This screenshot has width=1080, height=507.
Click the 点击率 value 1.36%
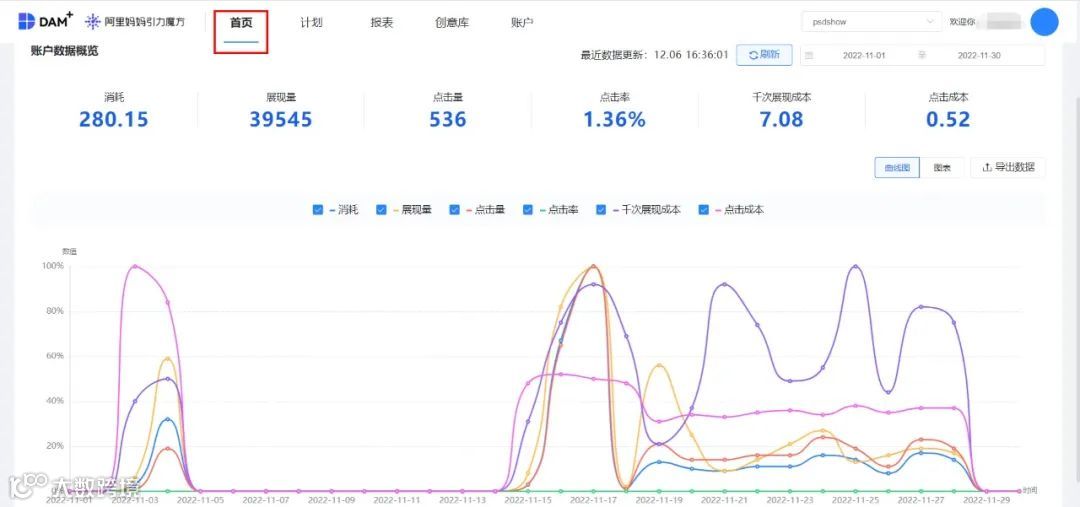(x=614, y=119)
